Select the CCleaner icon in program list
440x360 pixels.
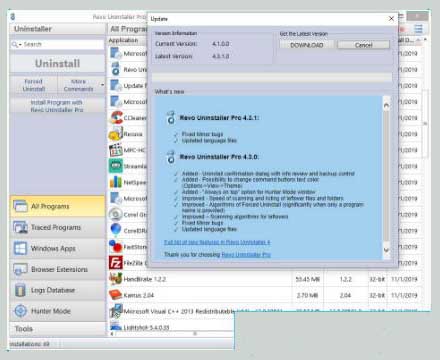point(116,118)
